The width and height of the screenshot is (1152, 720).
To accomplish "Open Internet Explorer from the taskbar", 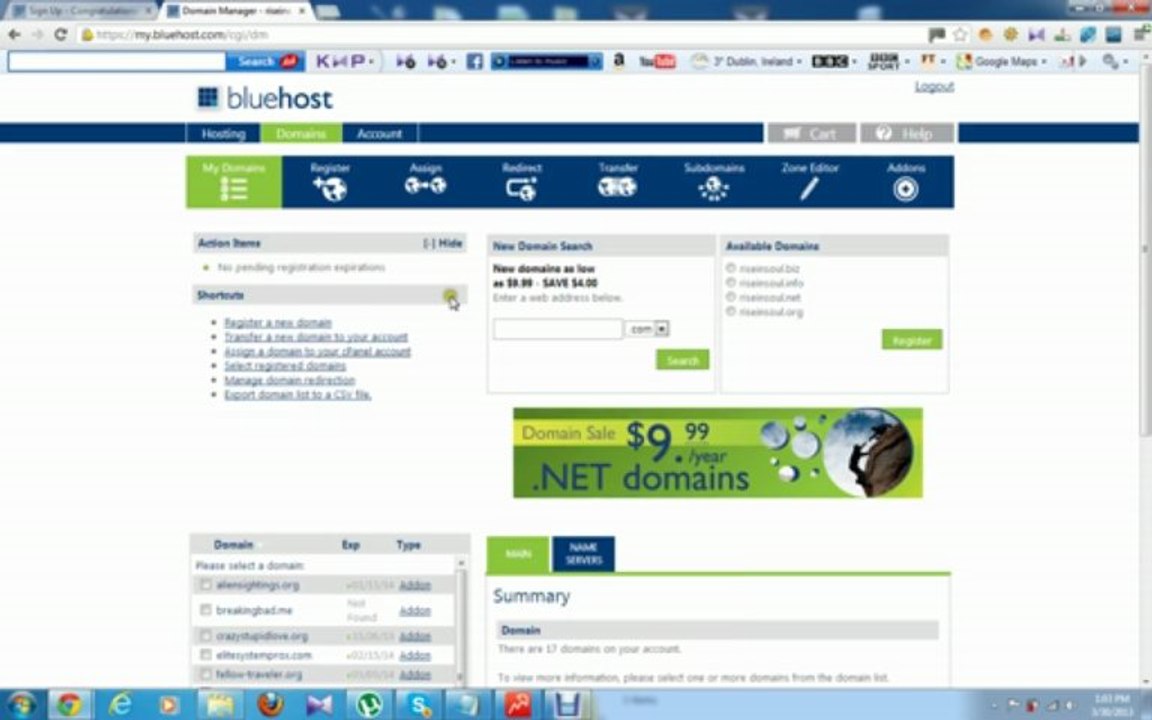I will coord(120,705).
